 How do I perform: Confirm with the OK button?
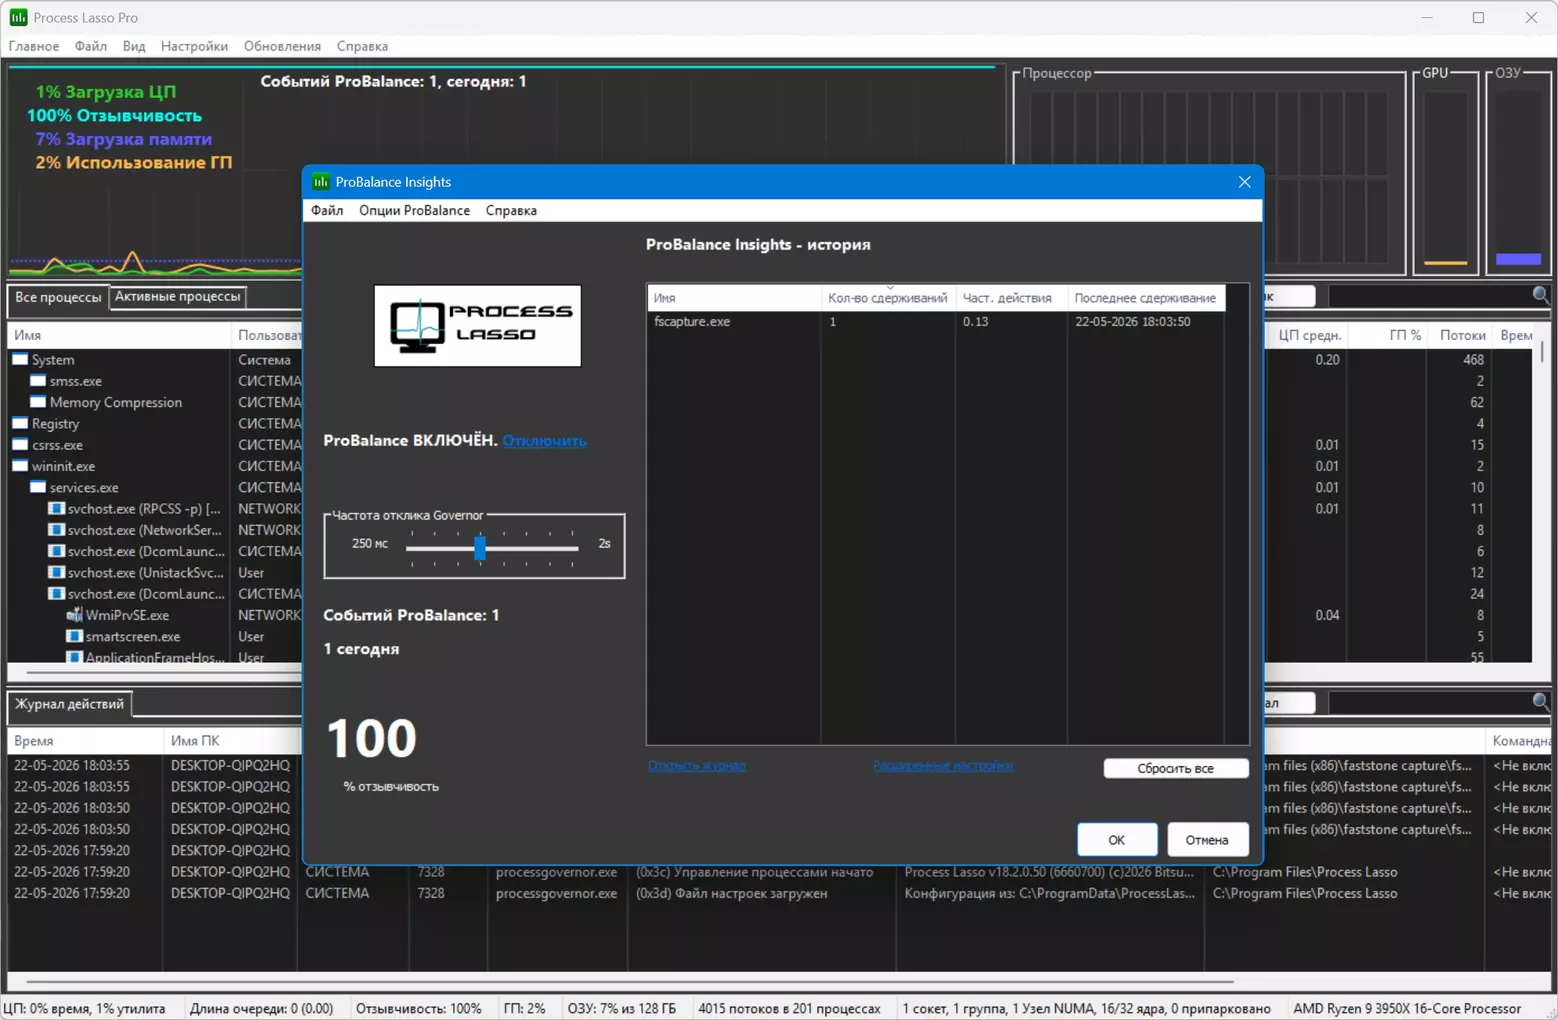(1117, 839)
